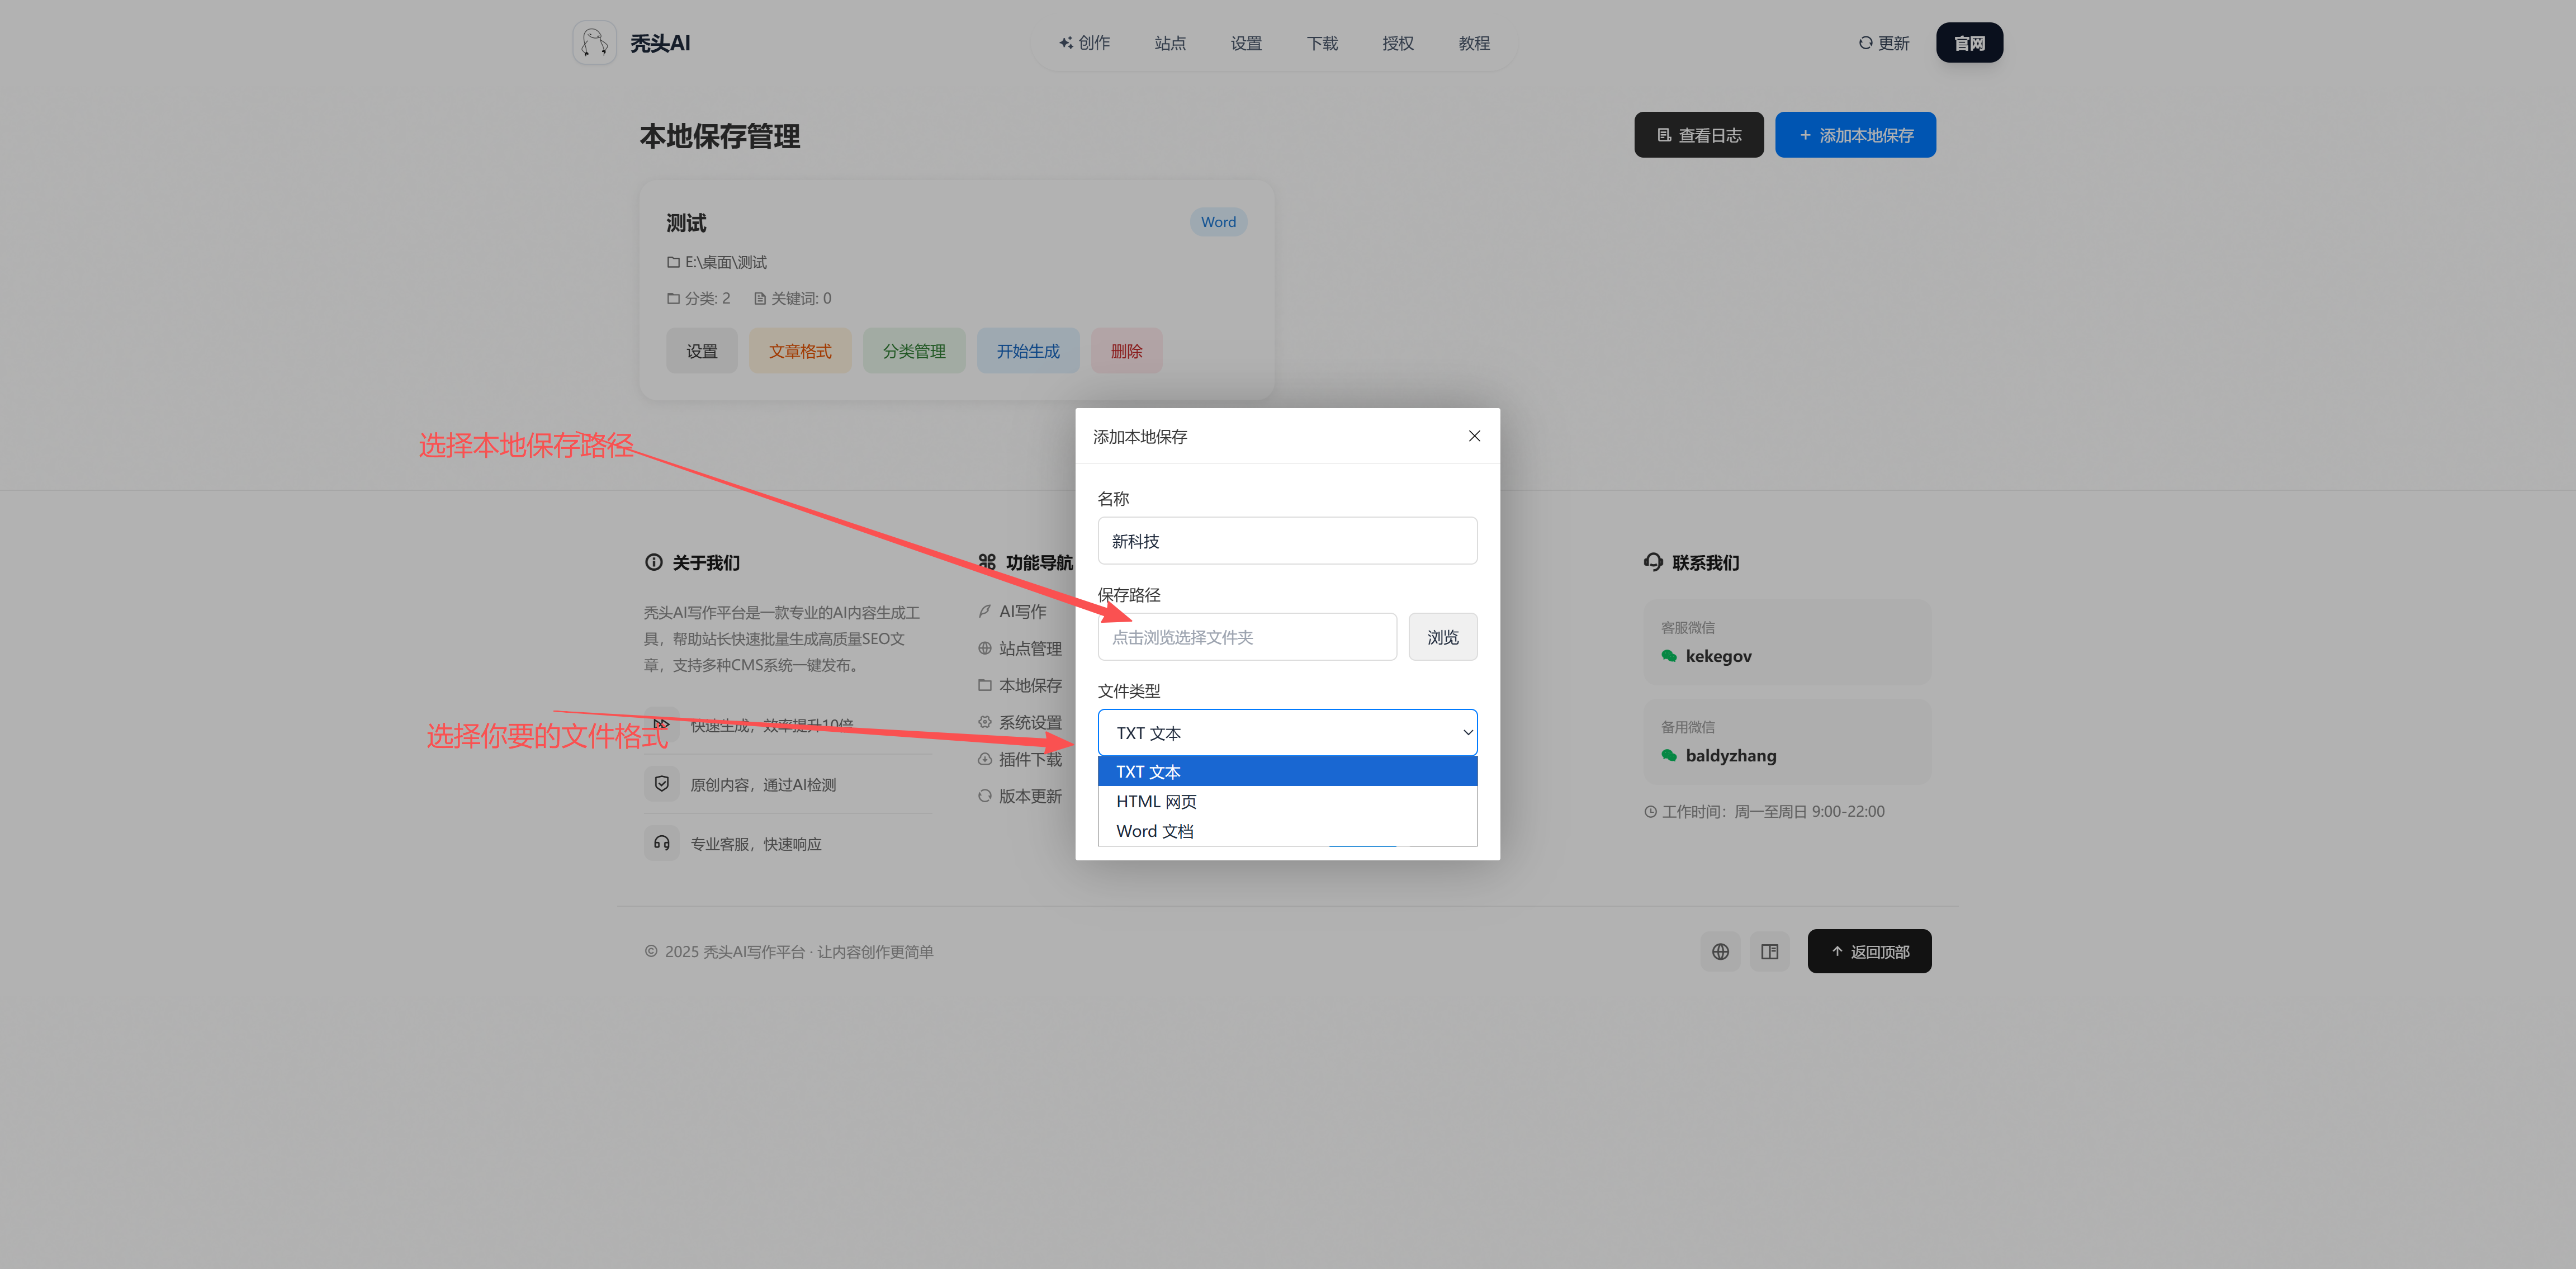
Task: Go to the 教程 navigation item
Action: 1473,43
